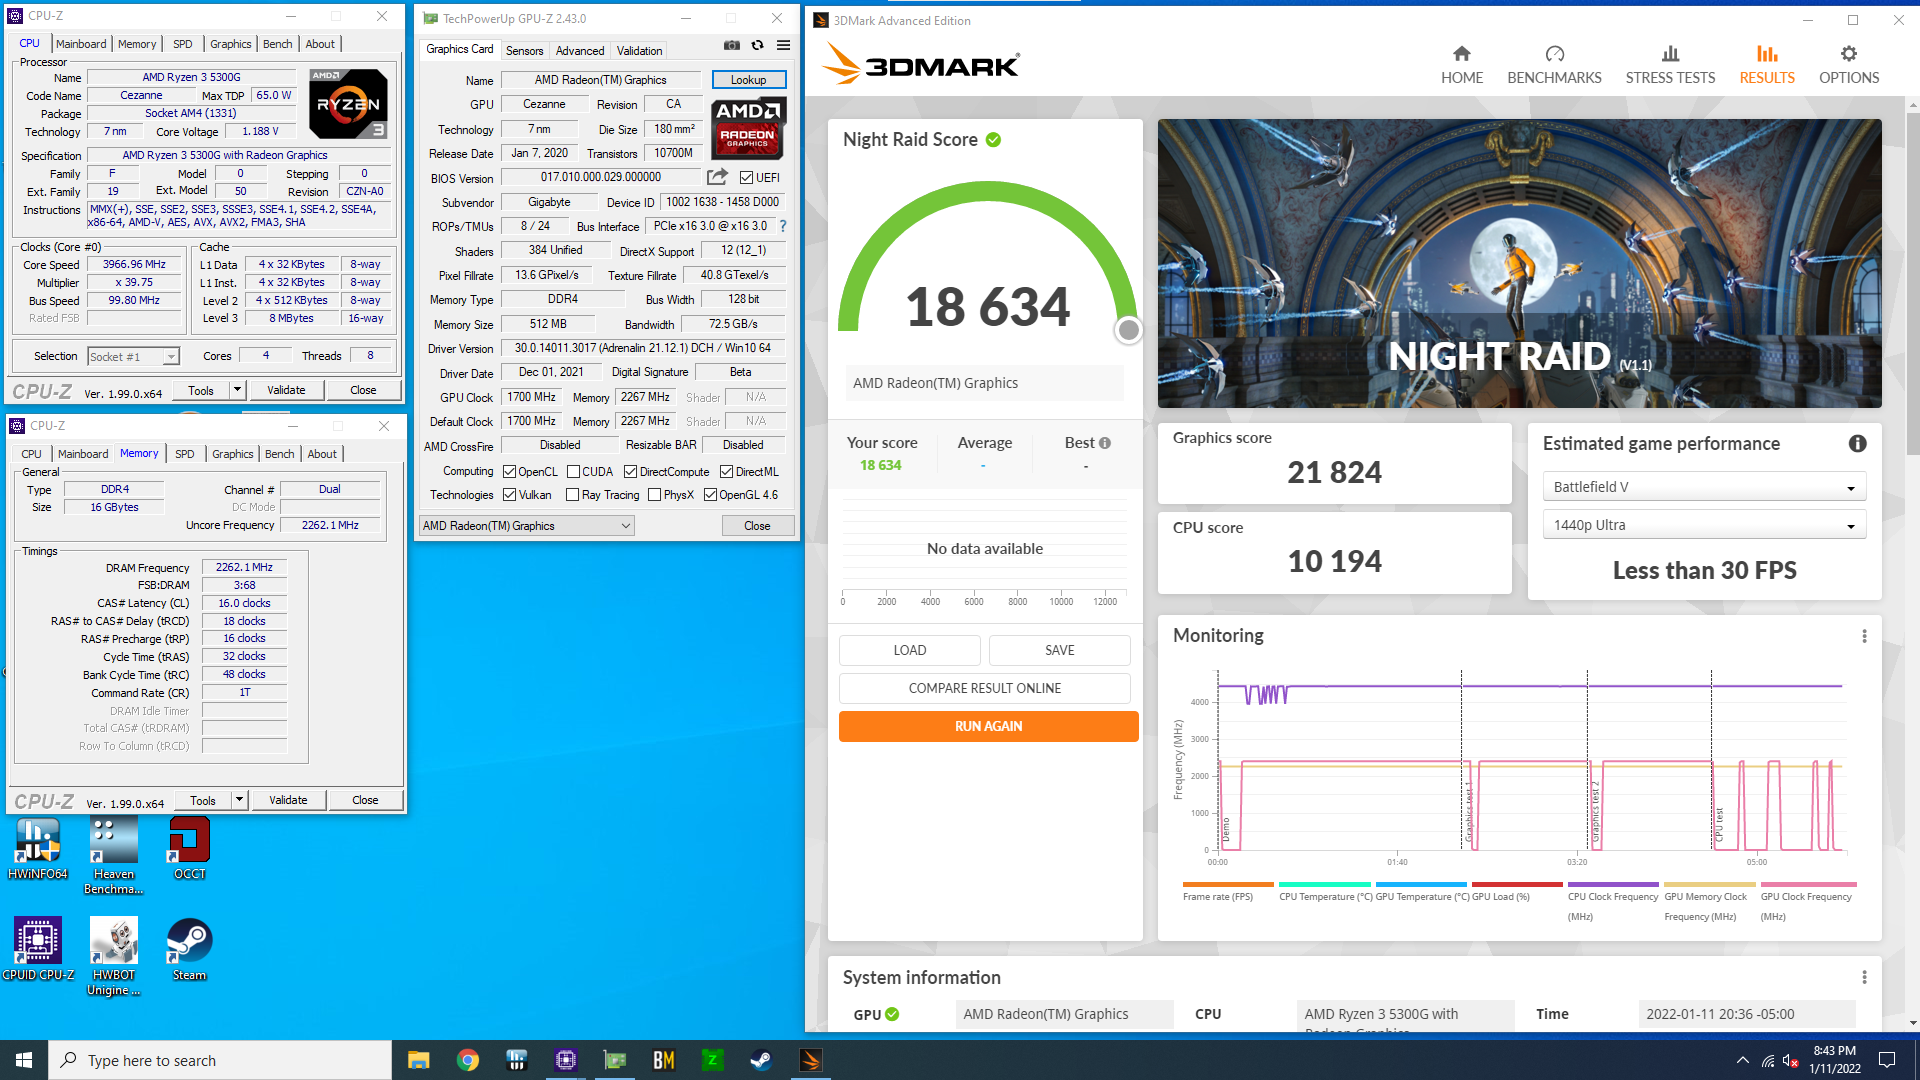Toggle the PhysX checkbox
The height and width of the screenshot is (1080, 1920).
654,495
